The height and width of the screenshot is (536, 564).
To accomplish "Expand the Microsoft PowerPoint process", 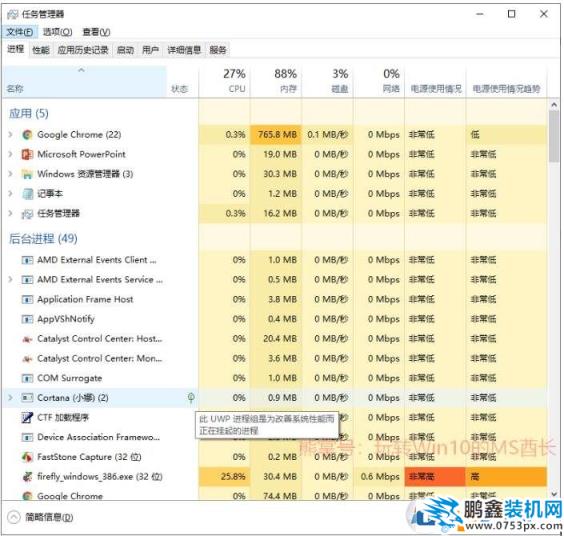I will click(10, 154).
